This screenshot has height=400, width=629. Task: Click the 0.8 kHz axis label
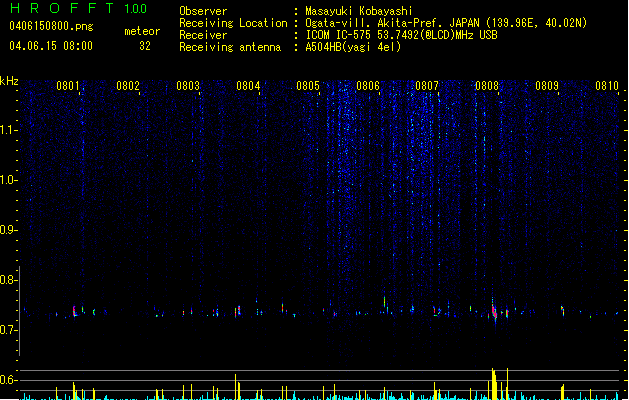[x=9, y=280]
